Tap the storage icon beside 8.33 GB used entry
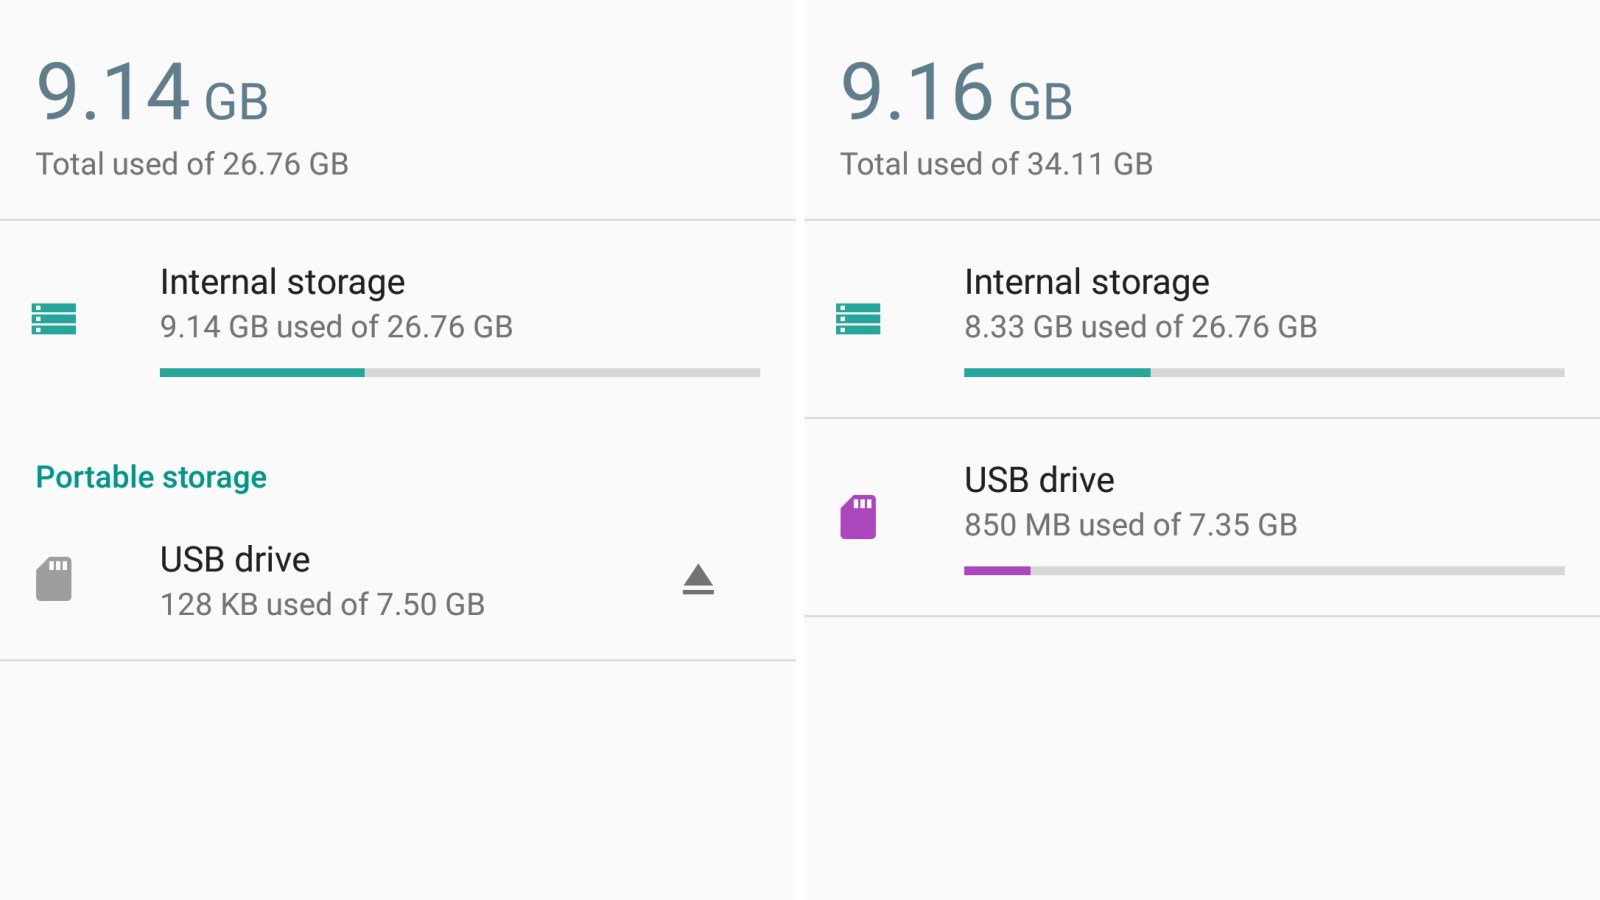 (858, 319)
